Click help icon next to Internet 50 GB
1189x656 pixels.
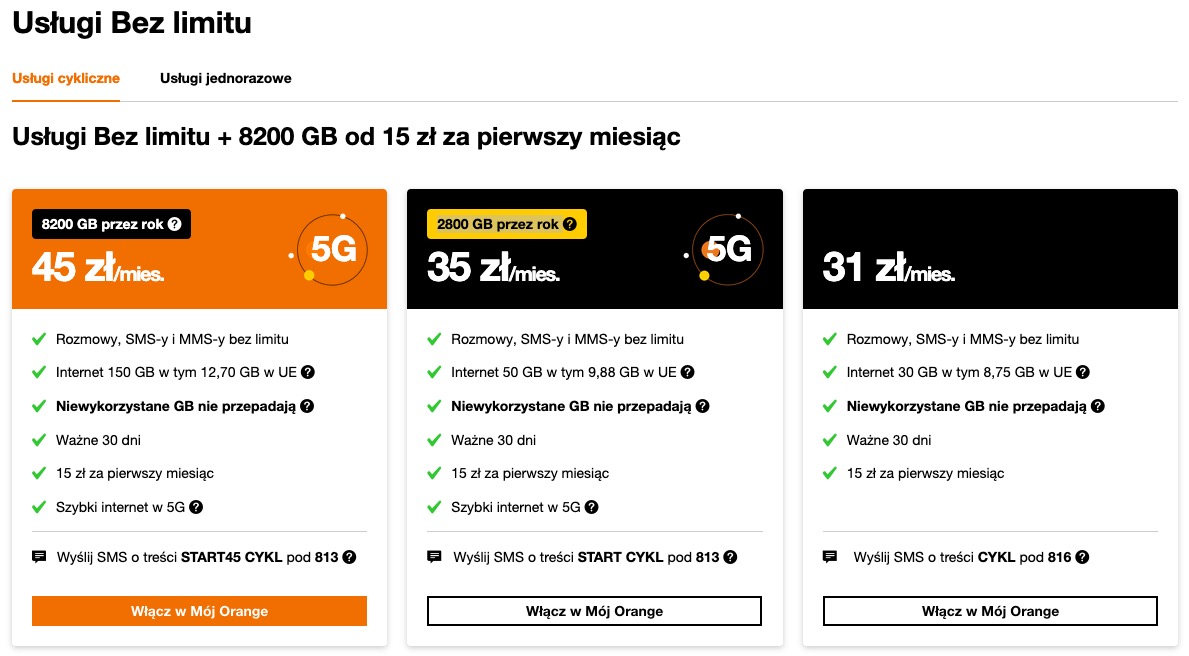coord(687,372)
